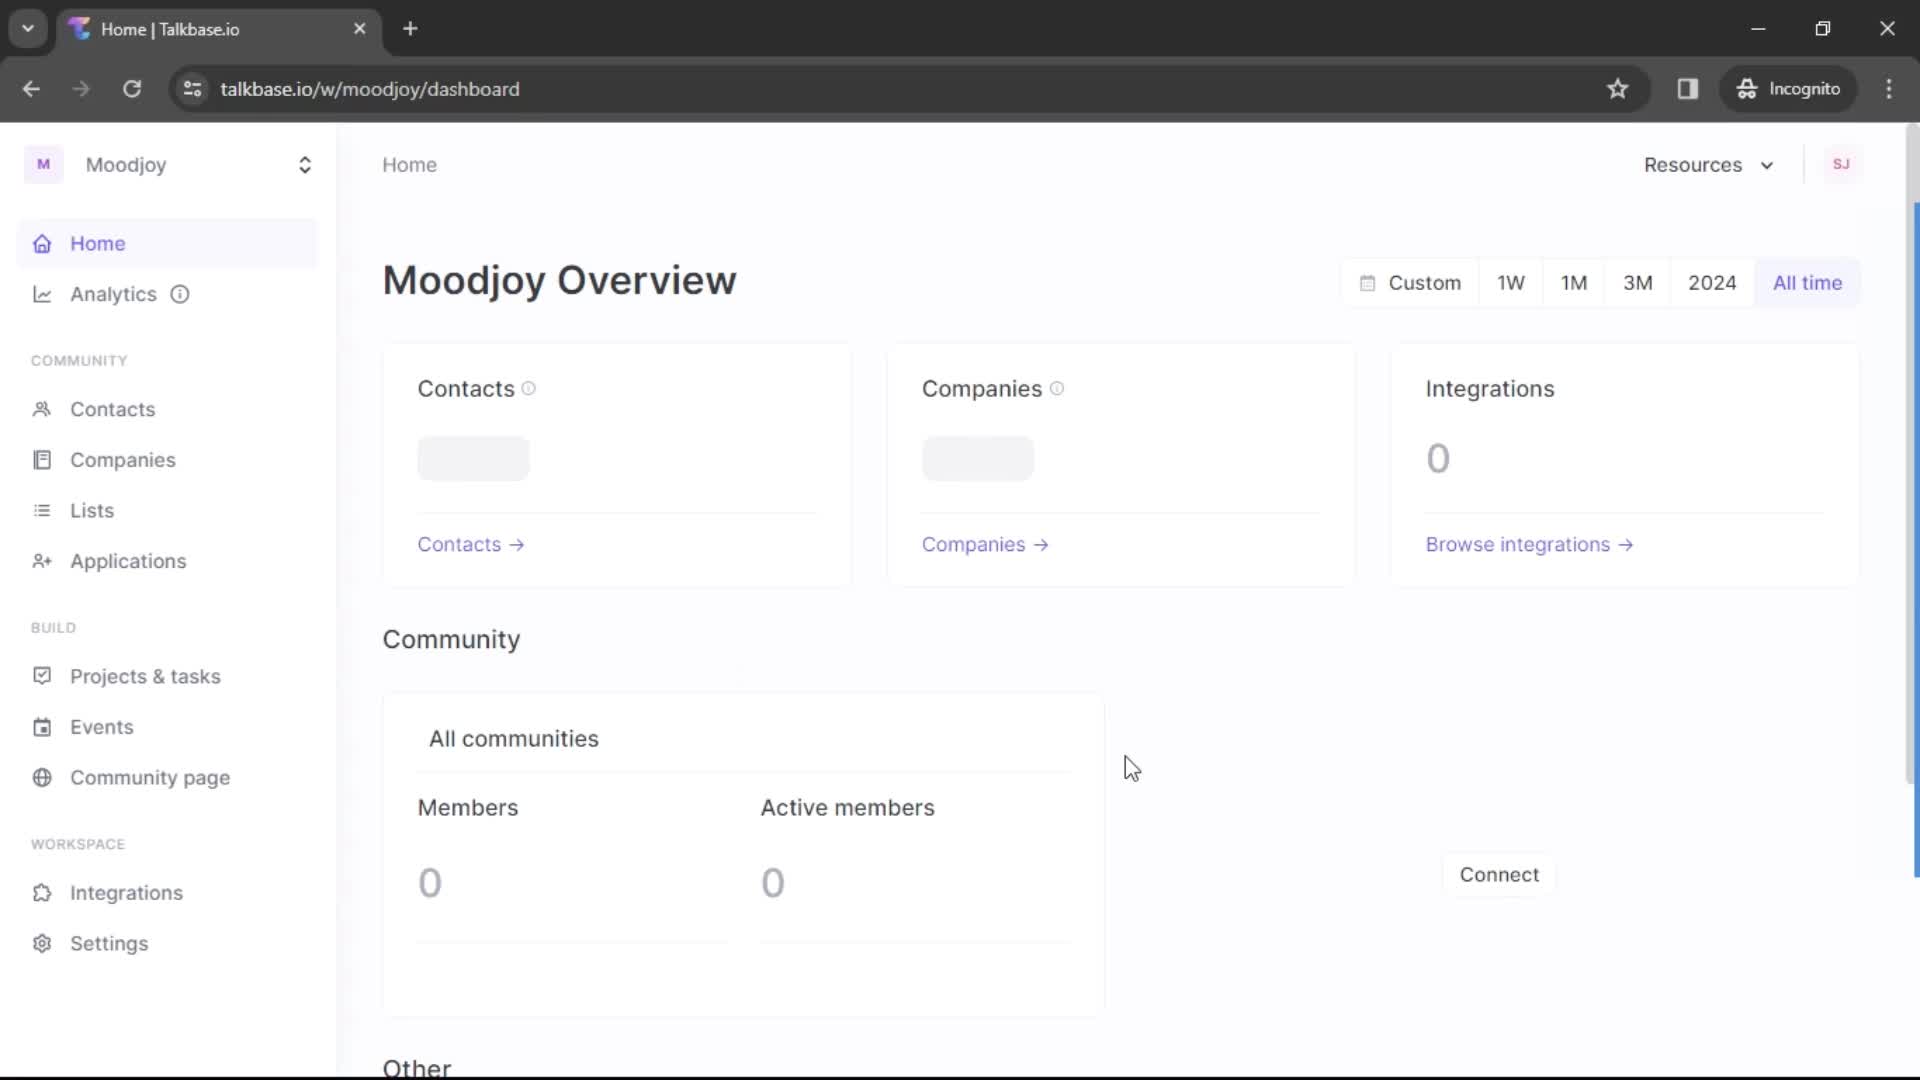Select the 1W time range
The height and width of the screenshot is (1080, 1920).
(1510, 283)
